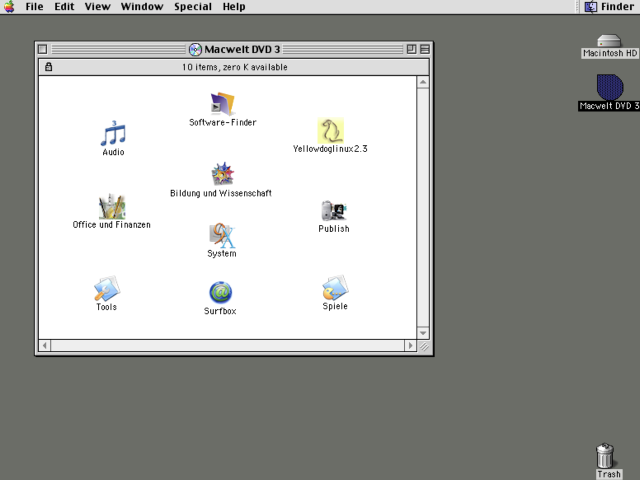Select the Tools folder icon
Screen dimensions: 640x480
(107, 288)
